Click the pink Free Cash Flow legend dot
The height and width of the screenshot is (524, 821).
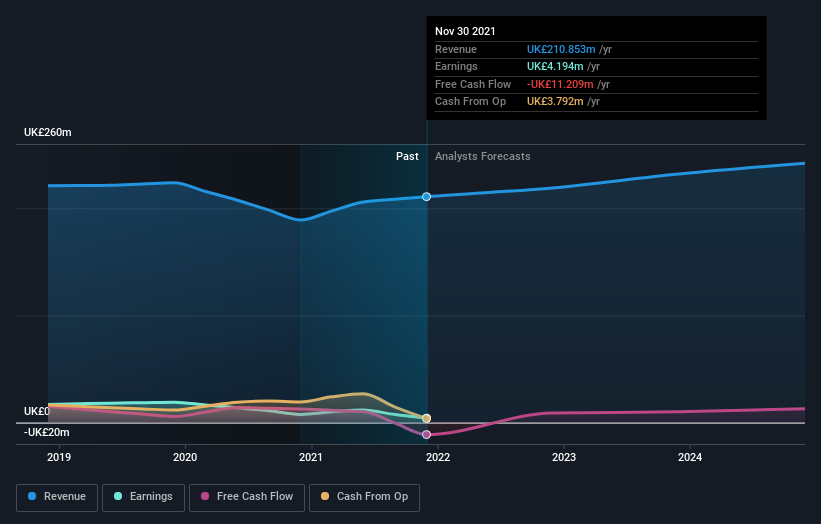click(205, 496)
